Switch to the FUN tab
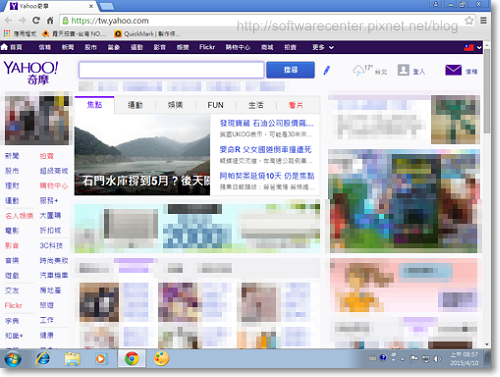The image size is (500, 377). point(215,105)
